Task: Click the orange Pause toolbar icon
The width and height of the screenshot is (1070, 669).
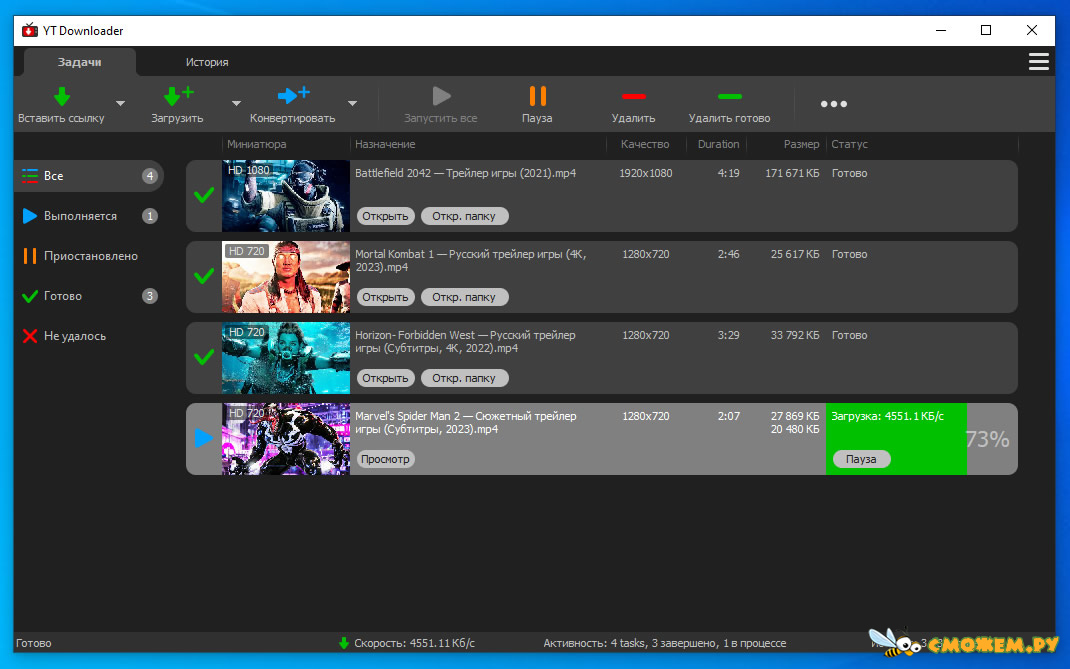Action: click(x=538, y=96)
